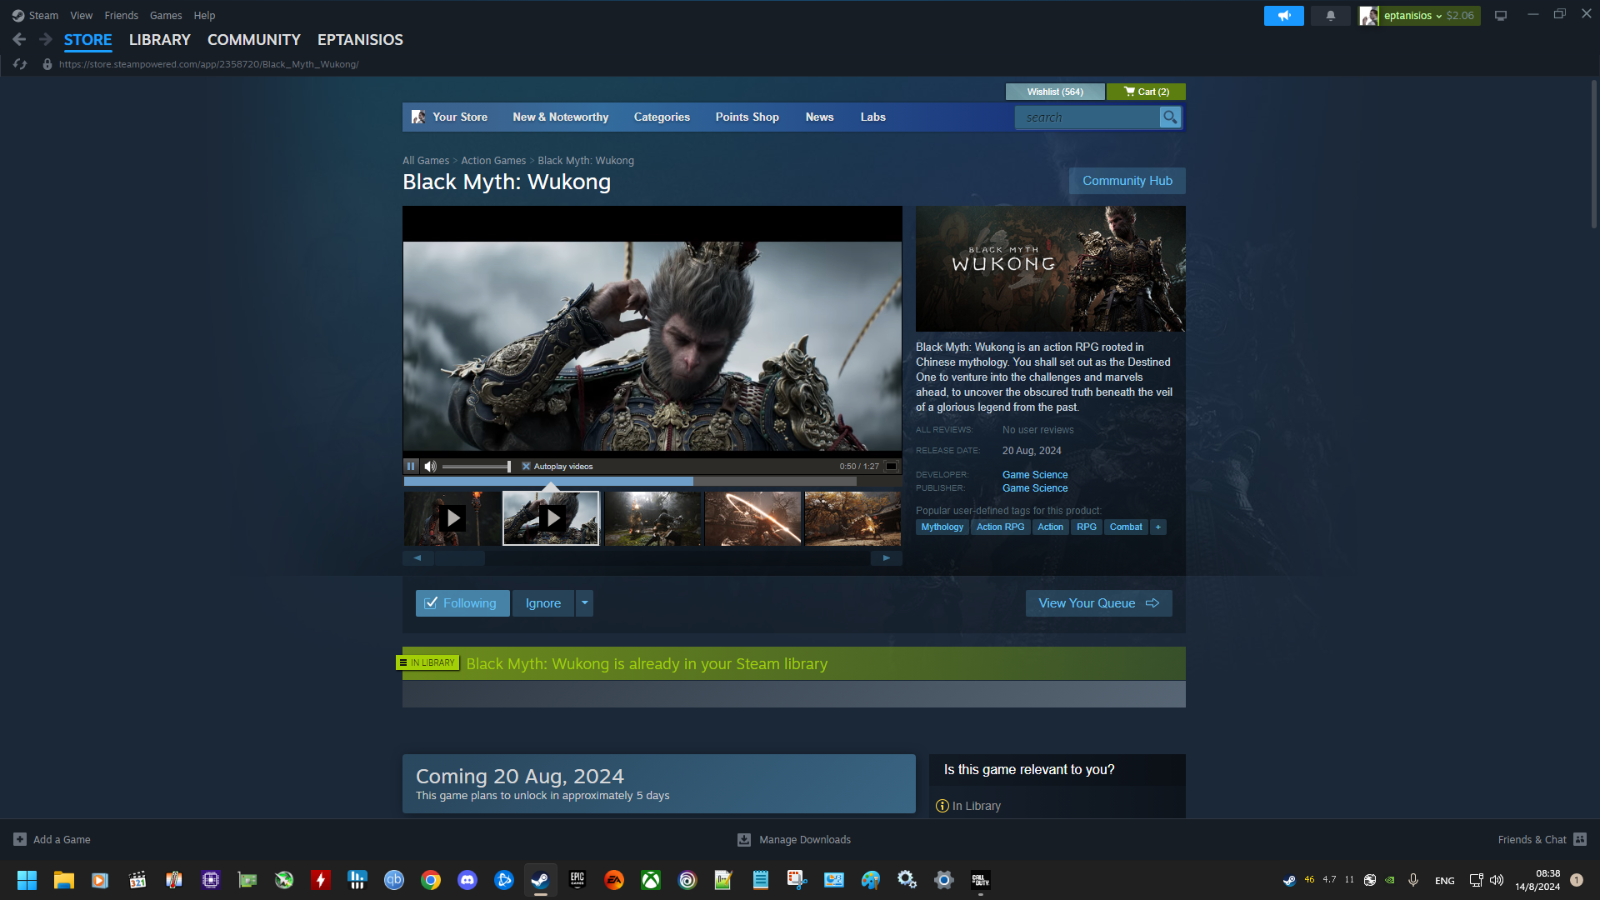Switch to the LIBRARY tab
Viewport: 1600px width, 900px height.
click(x=160, y=40)
